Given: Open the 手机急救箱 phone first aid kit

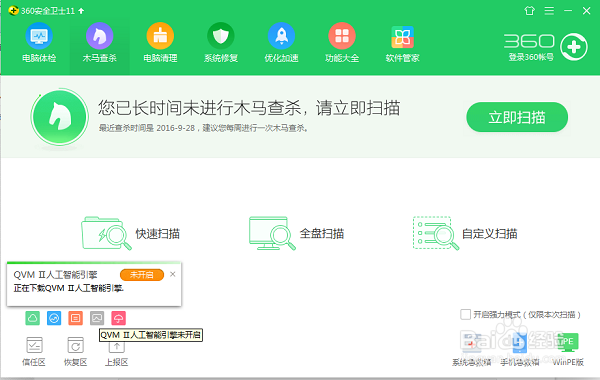Looking at the screenshot, I should click(520, 349).
